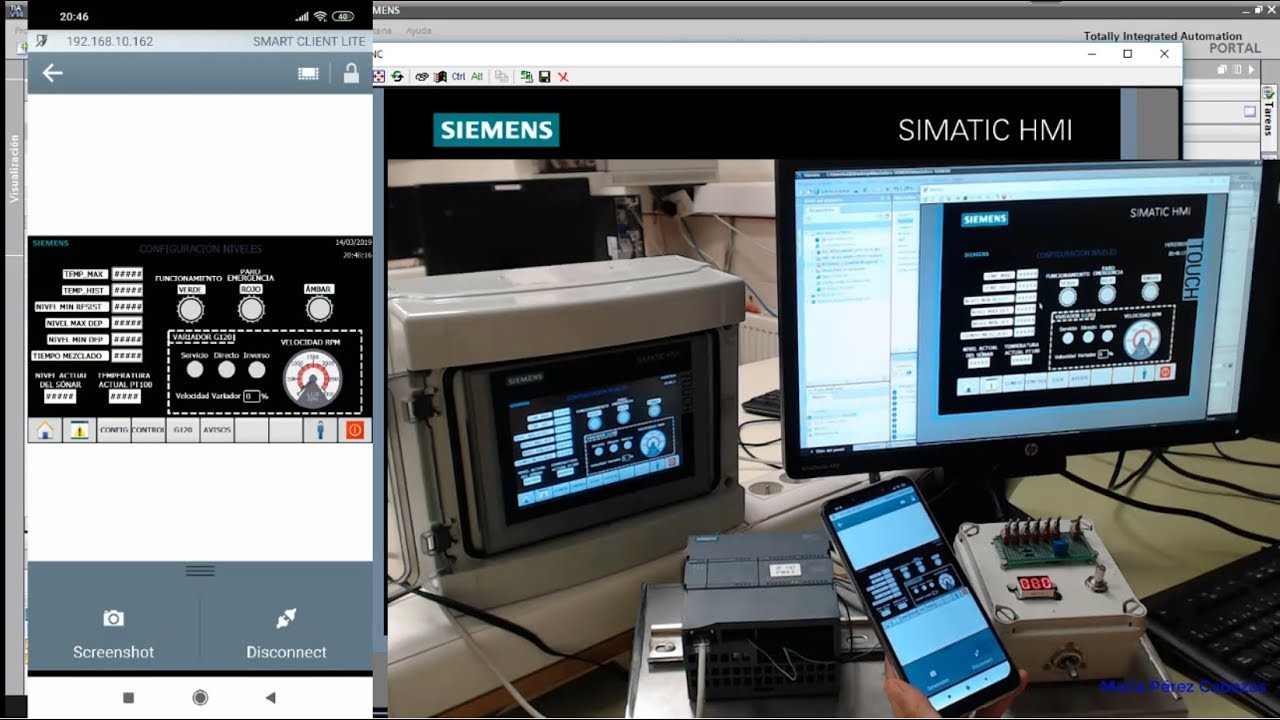The width and height of the screenshot is (1280, 720).
Task: Tap the Wi-Fi icon in status bar
Action: [320, 17]
